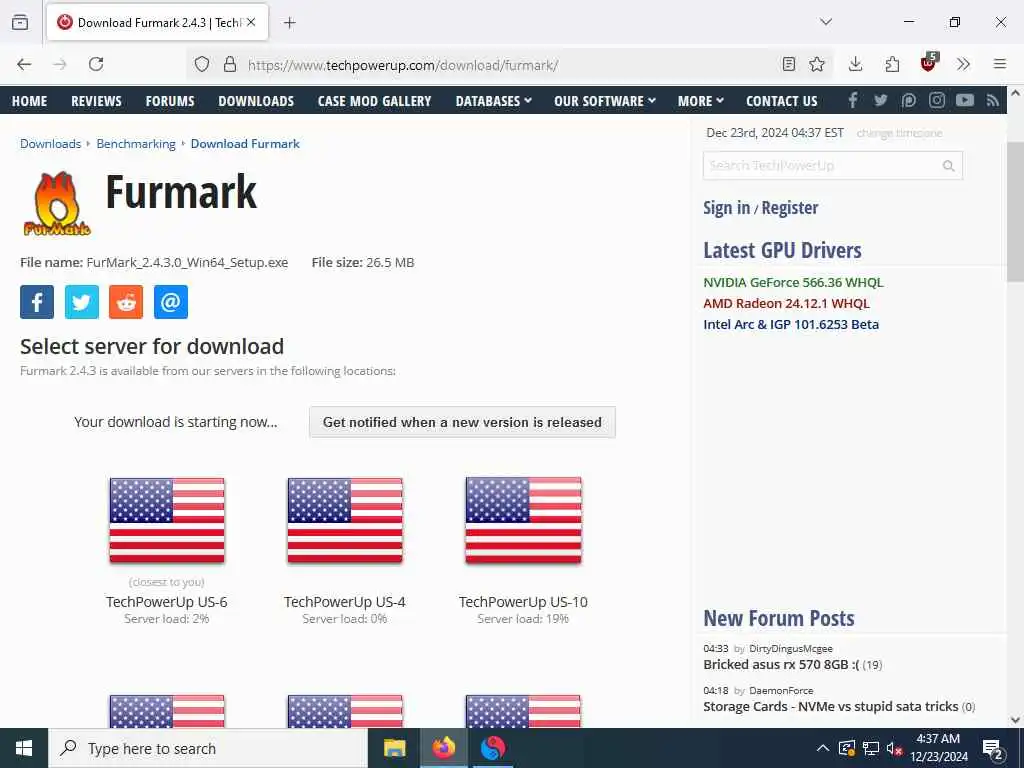1024x768 pixels.
Task: Select TechPowerUp US-6 server flag
Action: pyautogui.click(x=167, y=520)
